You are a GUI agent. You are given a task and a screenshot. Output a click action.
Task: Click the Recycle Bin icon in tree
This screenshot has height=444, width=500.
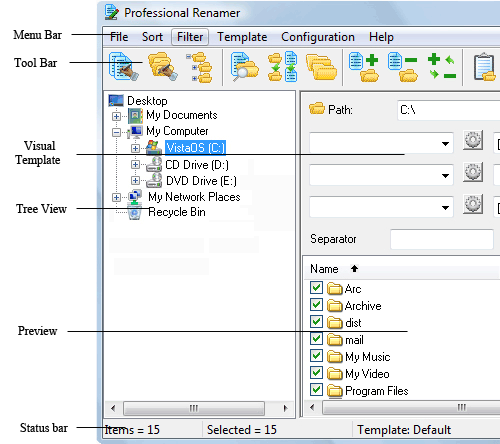[x=135, y=212]
